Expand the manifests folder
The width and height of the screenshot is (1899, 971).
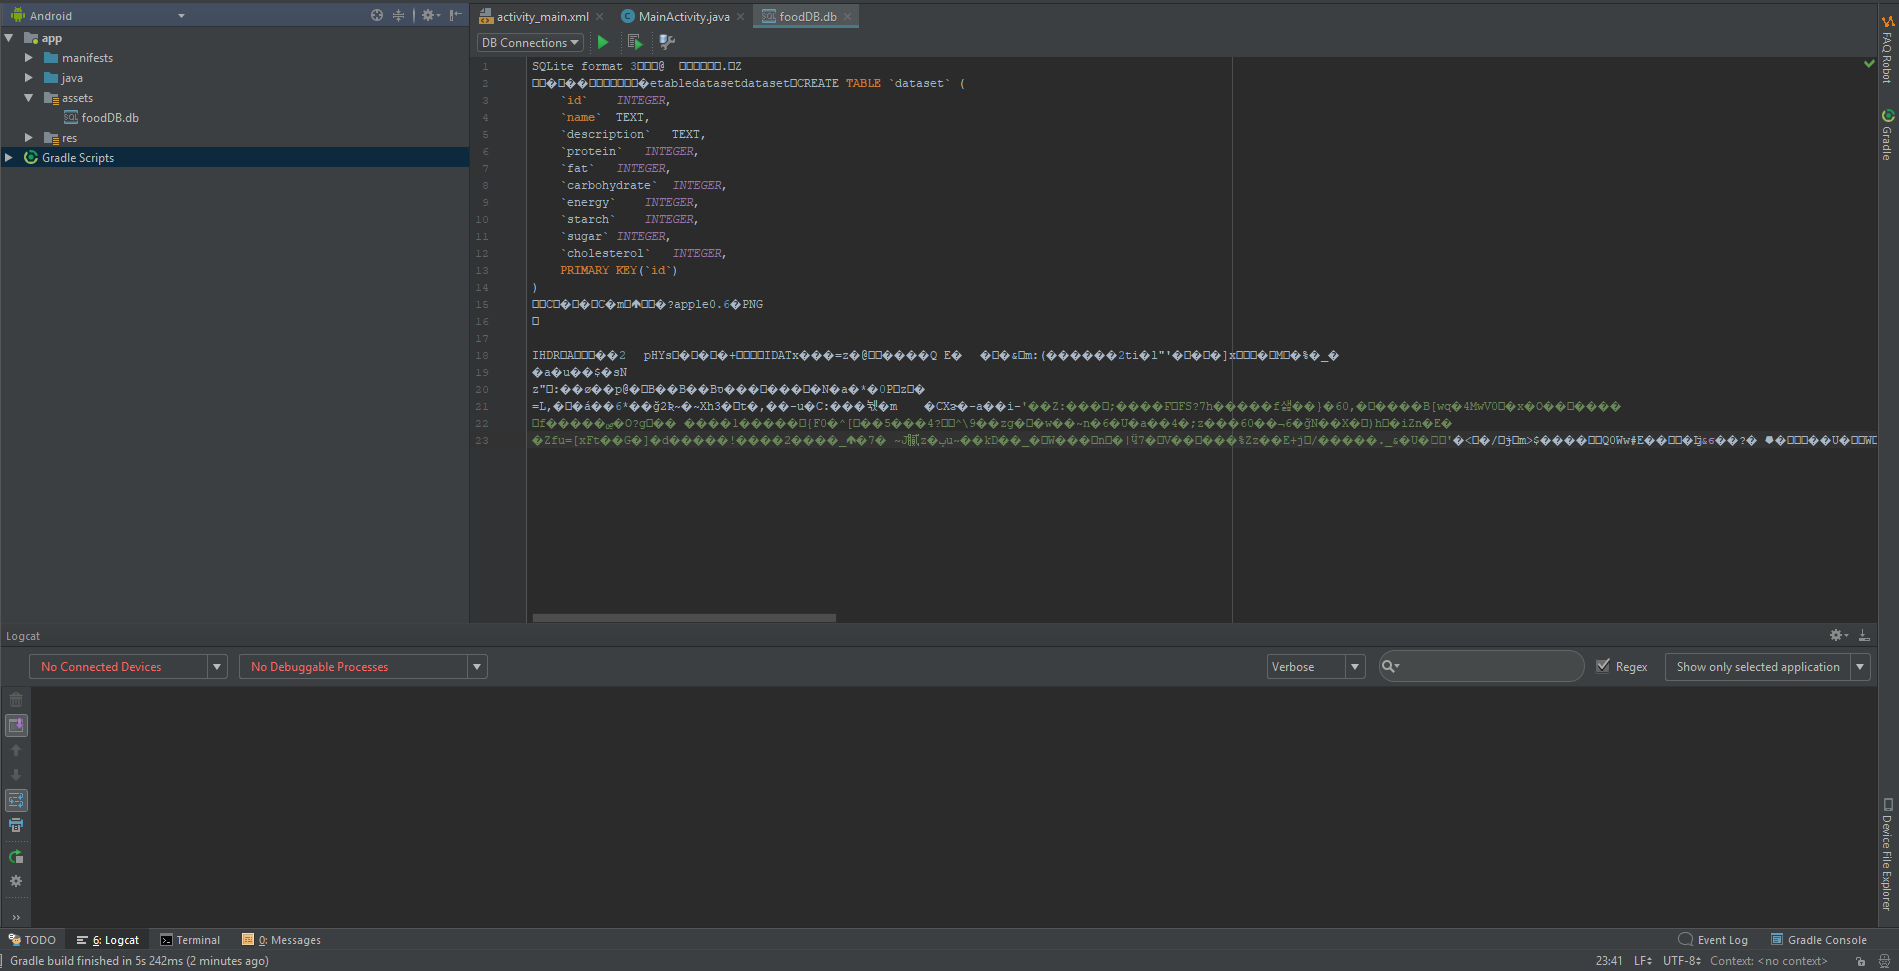tap(29, 58)
